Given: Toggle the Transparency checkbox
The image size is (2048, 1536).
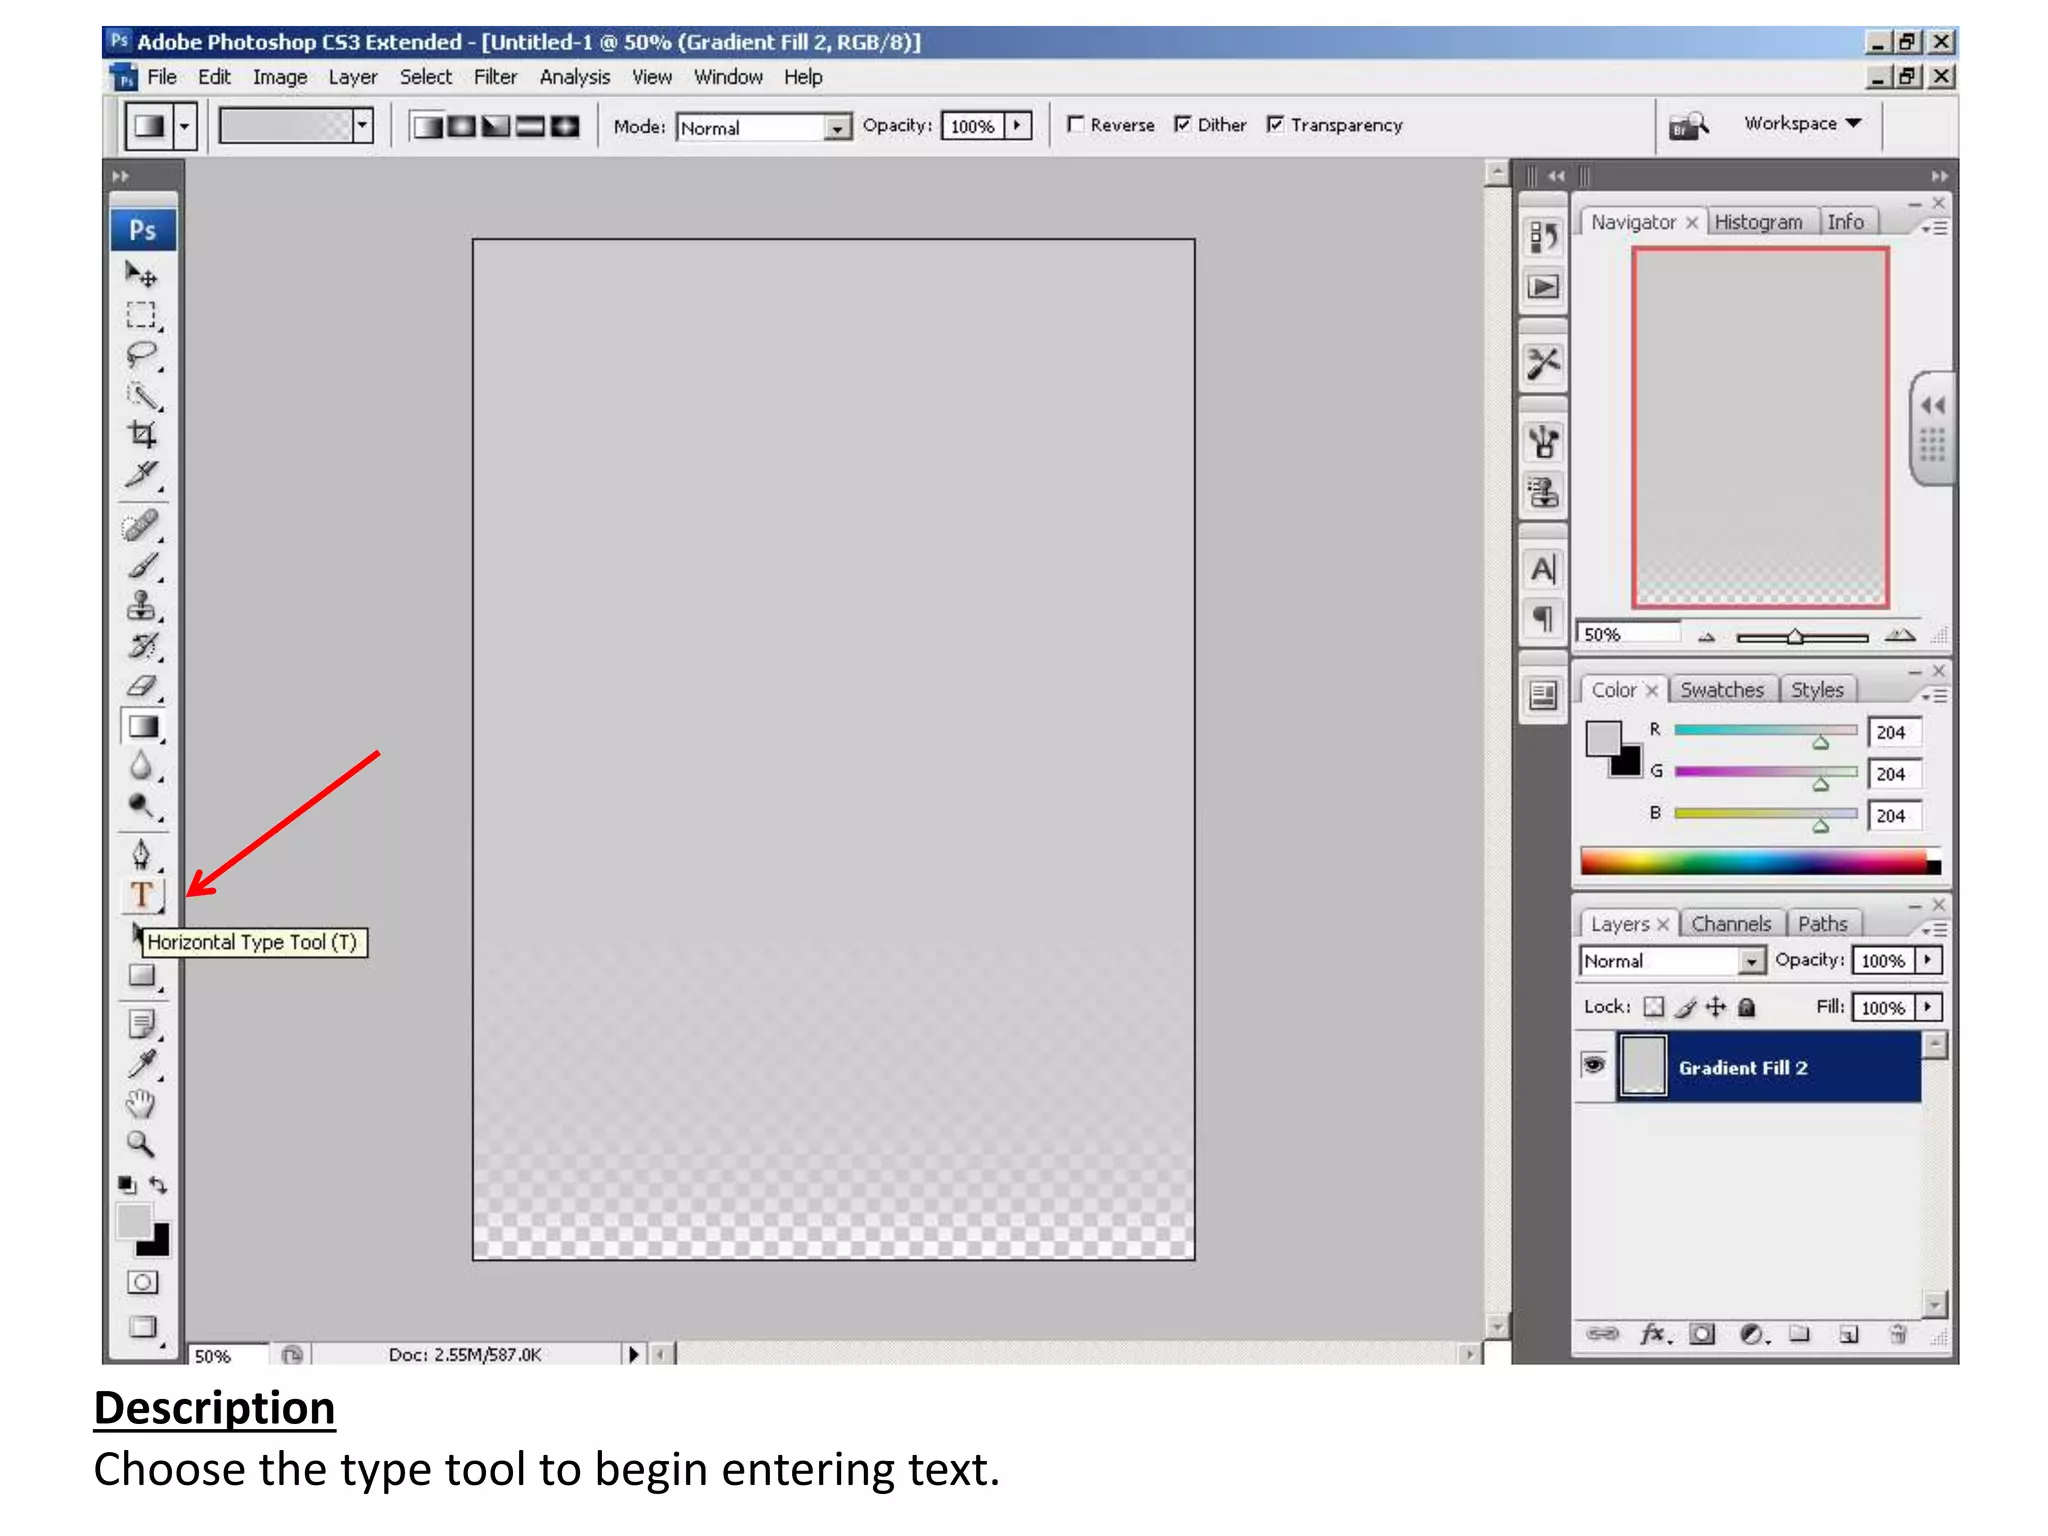Looking at the screenshot, I should [1276, 125].
